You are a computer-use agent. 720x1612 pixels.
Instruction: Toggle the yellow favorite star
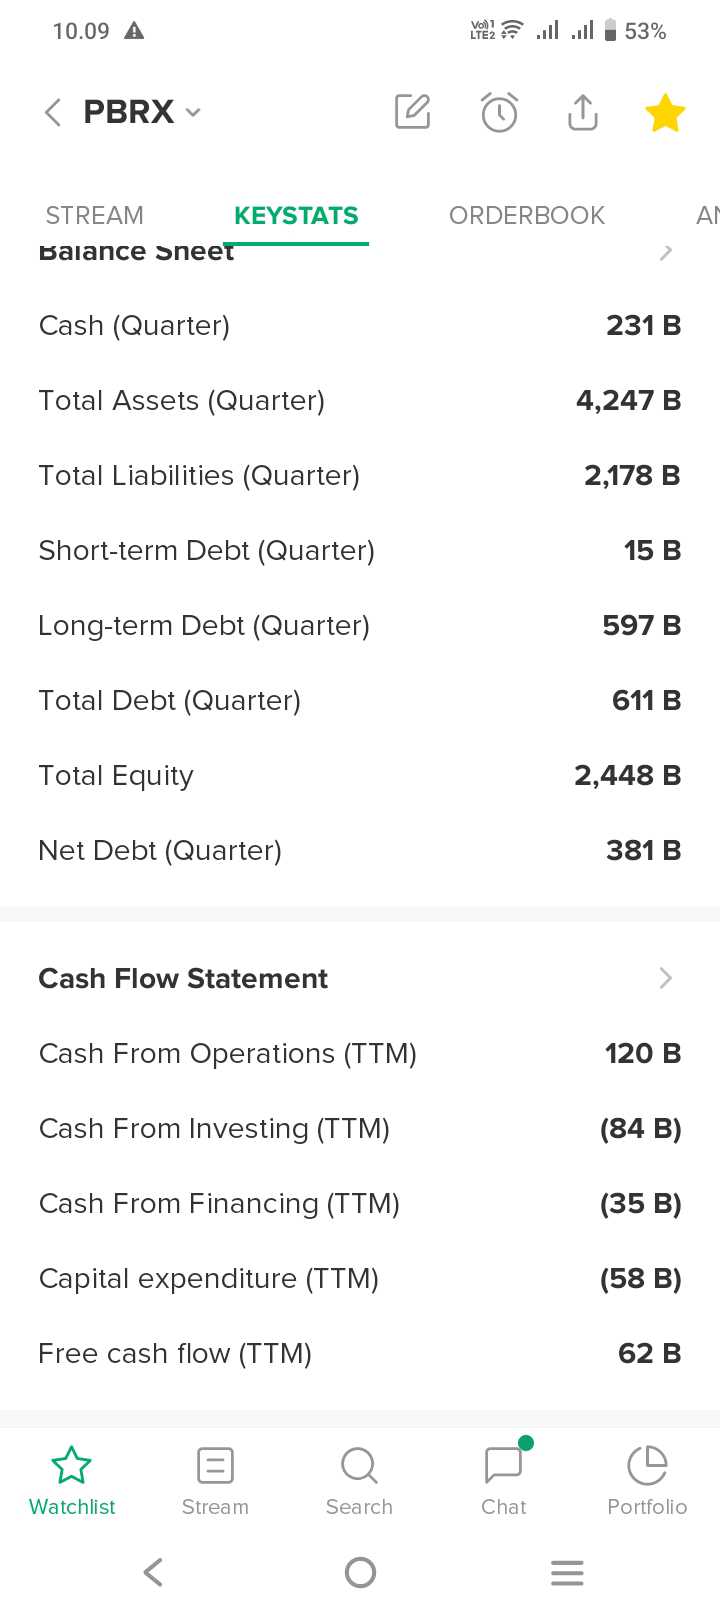pyautogui.click(x=665, y=113)
